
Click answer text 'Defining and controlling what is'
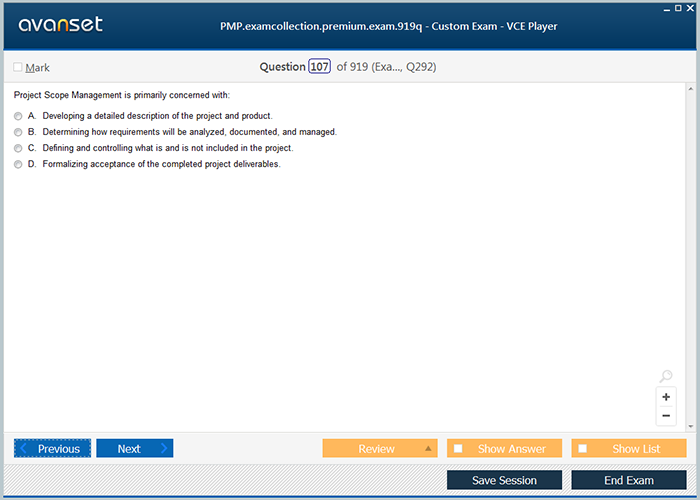(x=103, y=148)
